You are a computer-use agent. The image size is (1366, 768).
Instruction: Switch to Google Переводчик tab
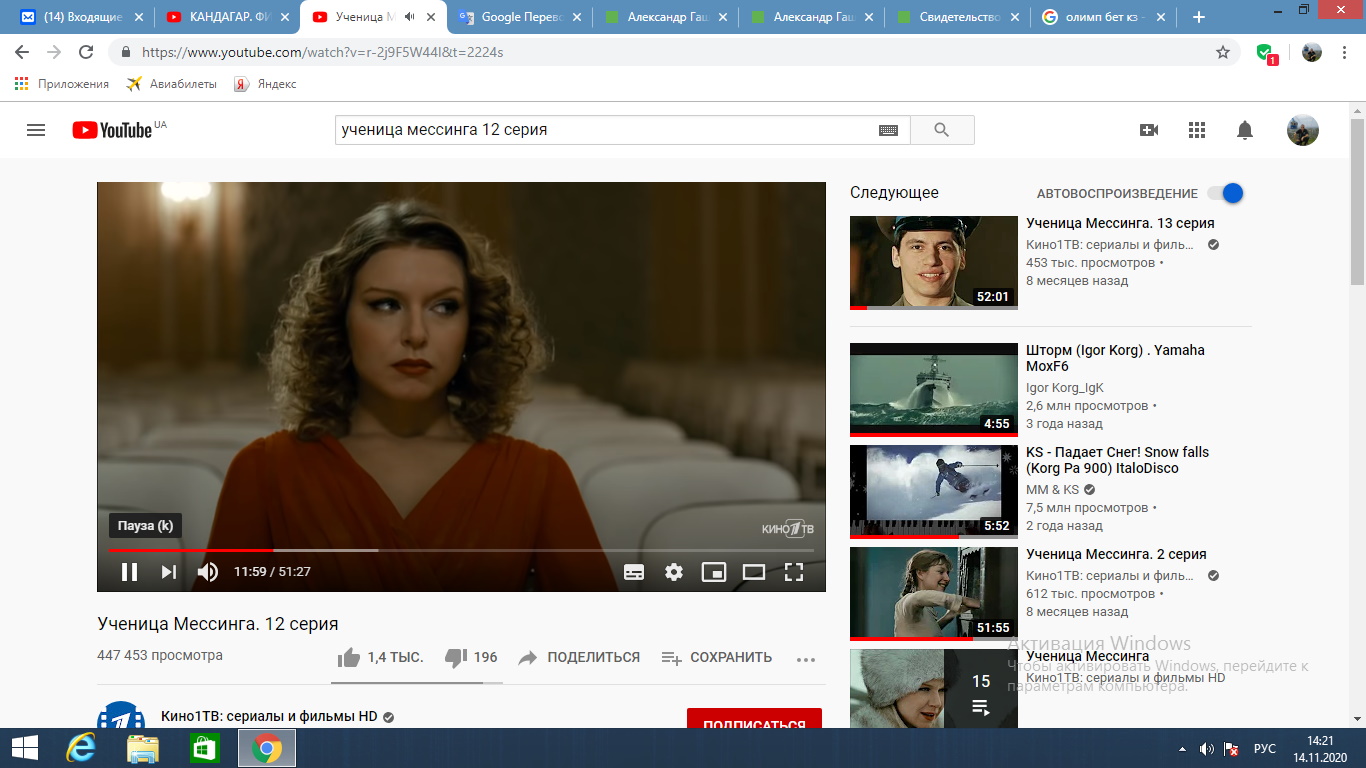(x=520, y=17)
